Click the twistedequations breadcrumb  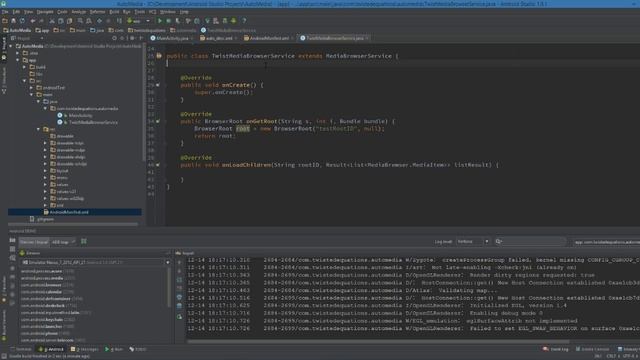147,30
